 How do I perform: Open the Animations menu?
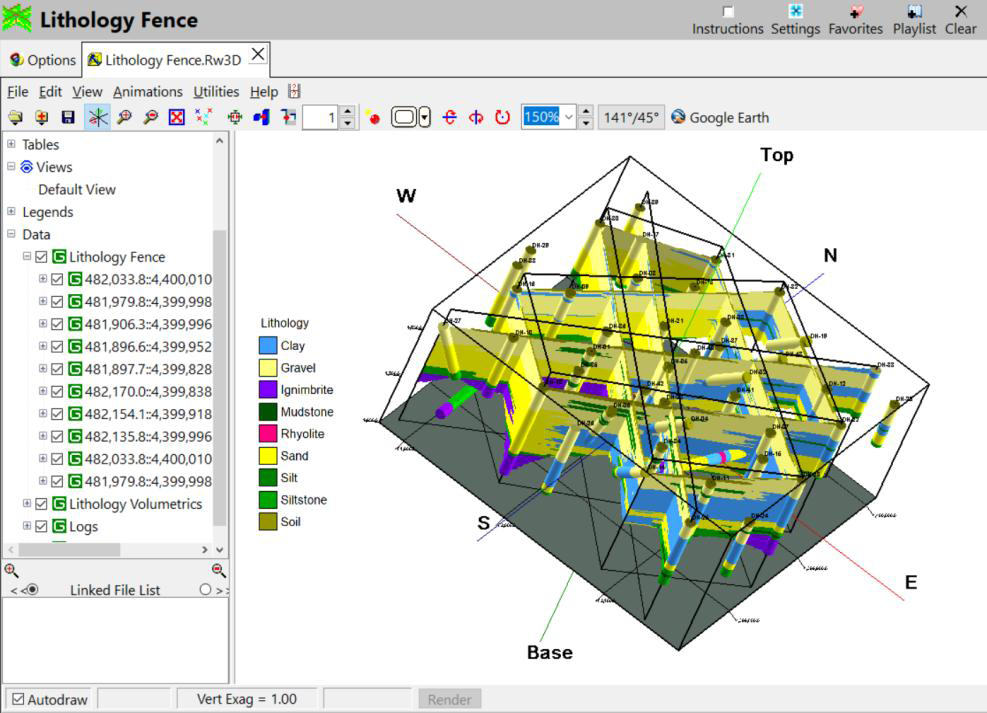click(x=148, y=91)
